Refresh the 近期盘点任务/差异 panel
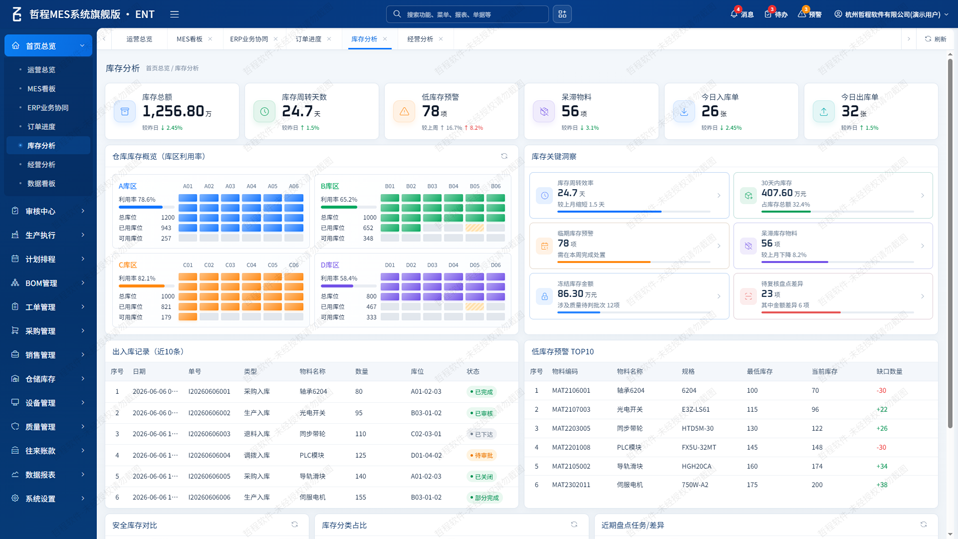This screenshot has height=539, width=958. (923, 524)
